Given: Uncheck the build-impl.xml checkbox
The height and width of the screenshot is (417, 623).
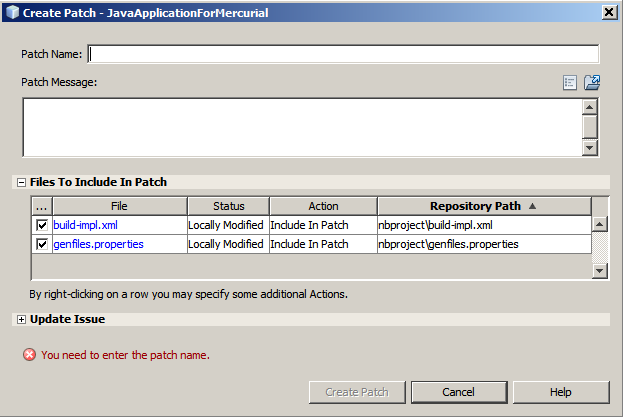Looking at the screenshot, I should pyautogui.click(x=42, y=226).
